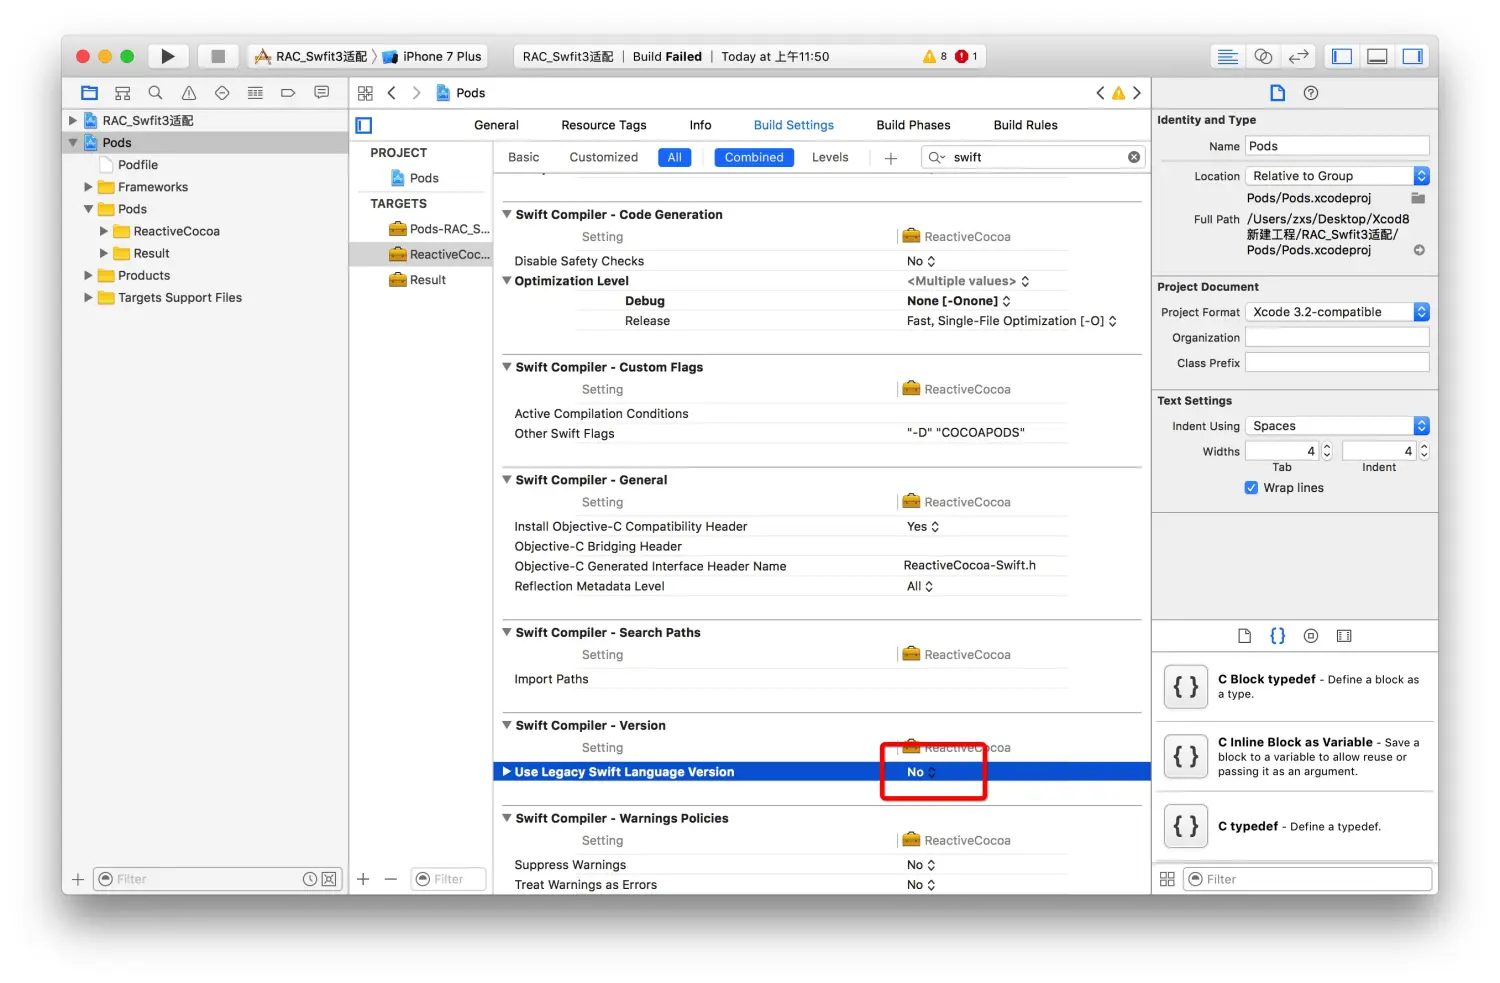Hide the project and targets list
Screen dimensions: 1500x983
tap(364, 125)
